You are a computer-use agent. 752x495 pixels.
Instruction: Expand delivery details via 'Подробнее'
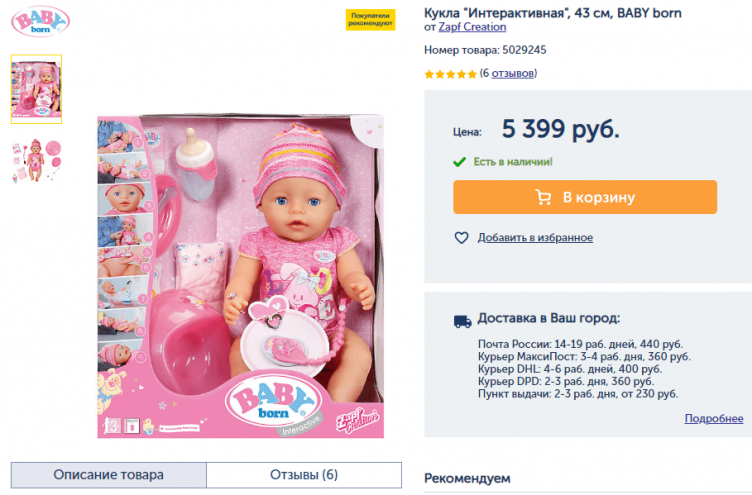[713, 419]
